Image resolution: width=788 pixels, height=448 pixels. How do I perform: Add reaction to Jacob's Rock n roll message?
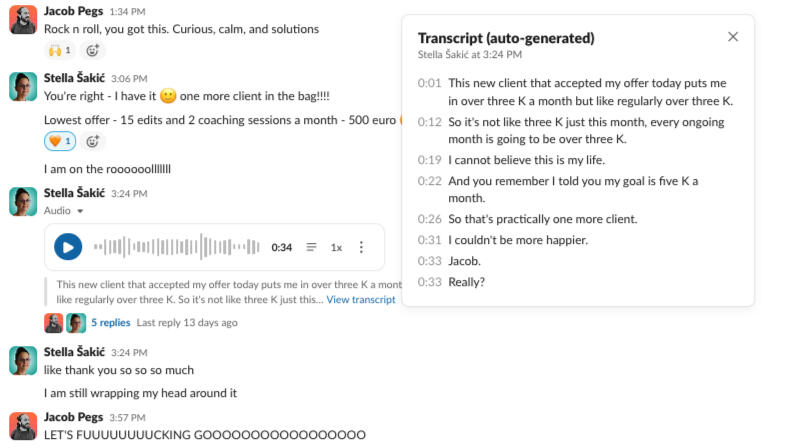click(x=93, y=50)
